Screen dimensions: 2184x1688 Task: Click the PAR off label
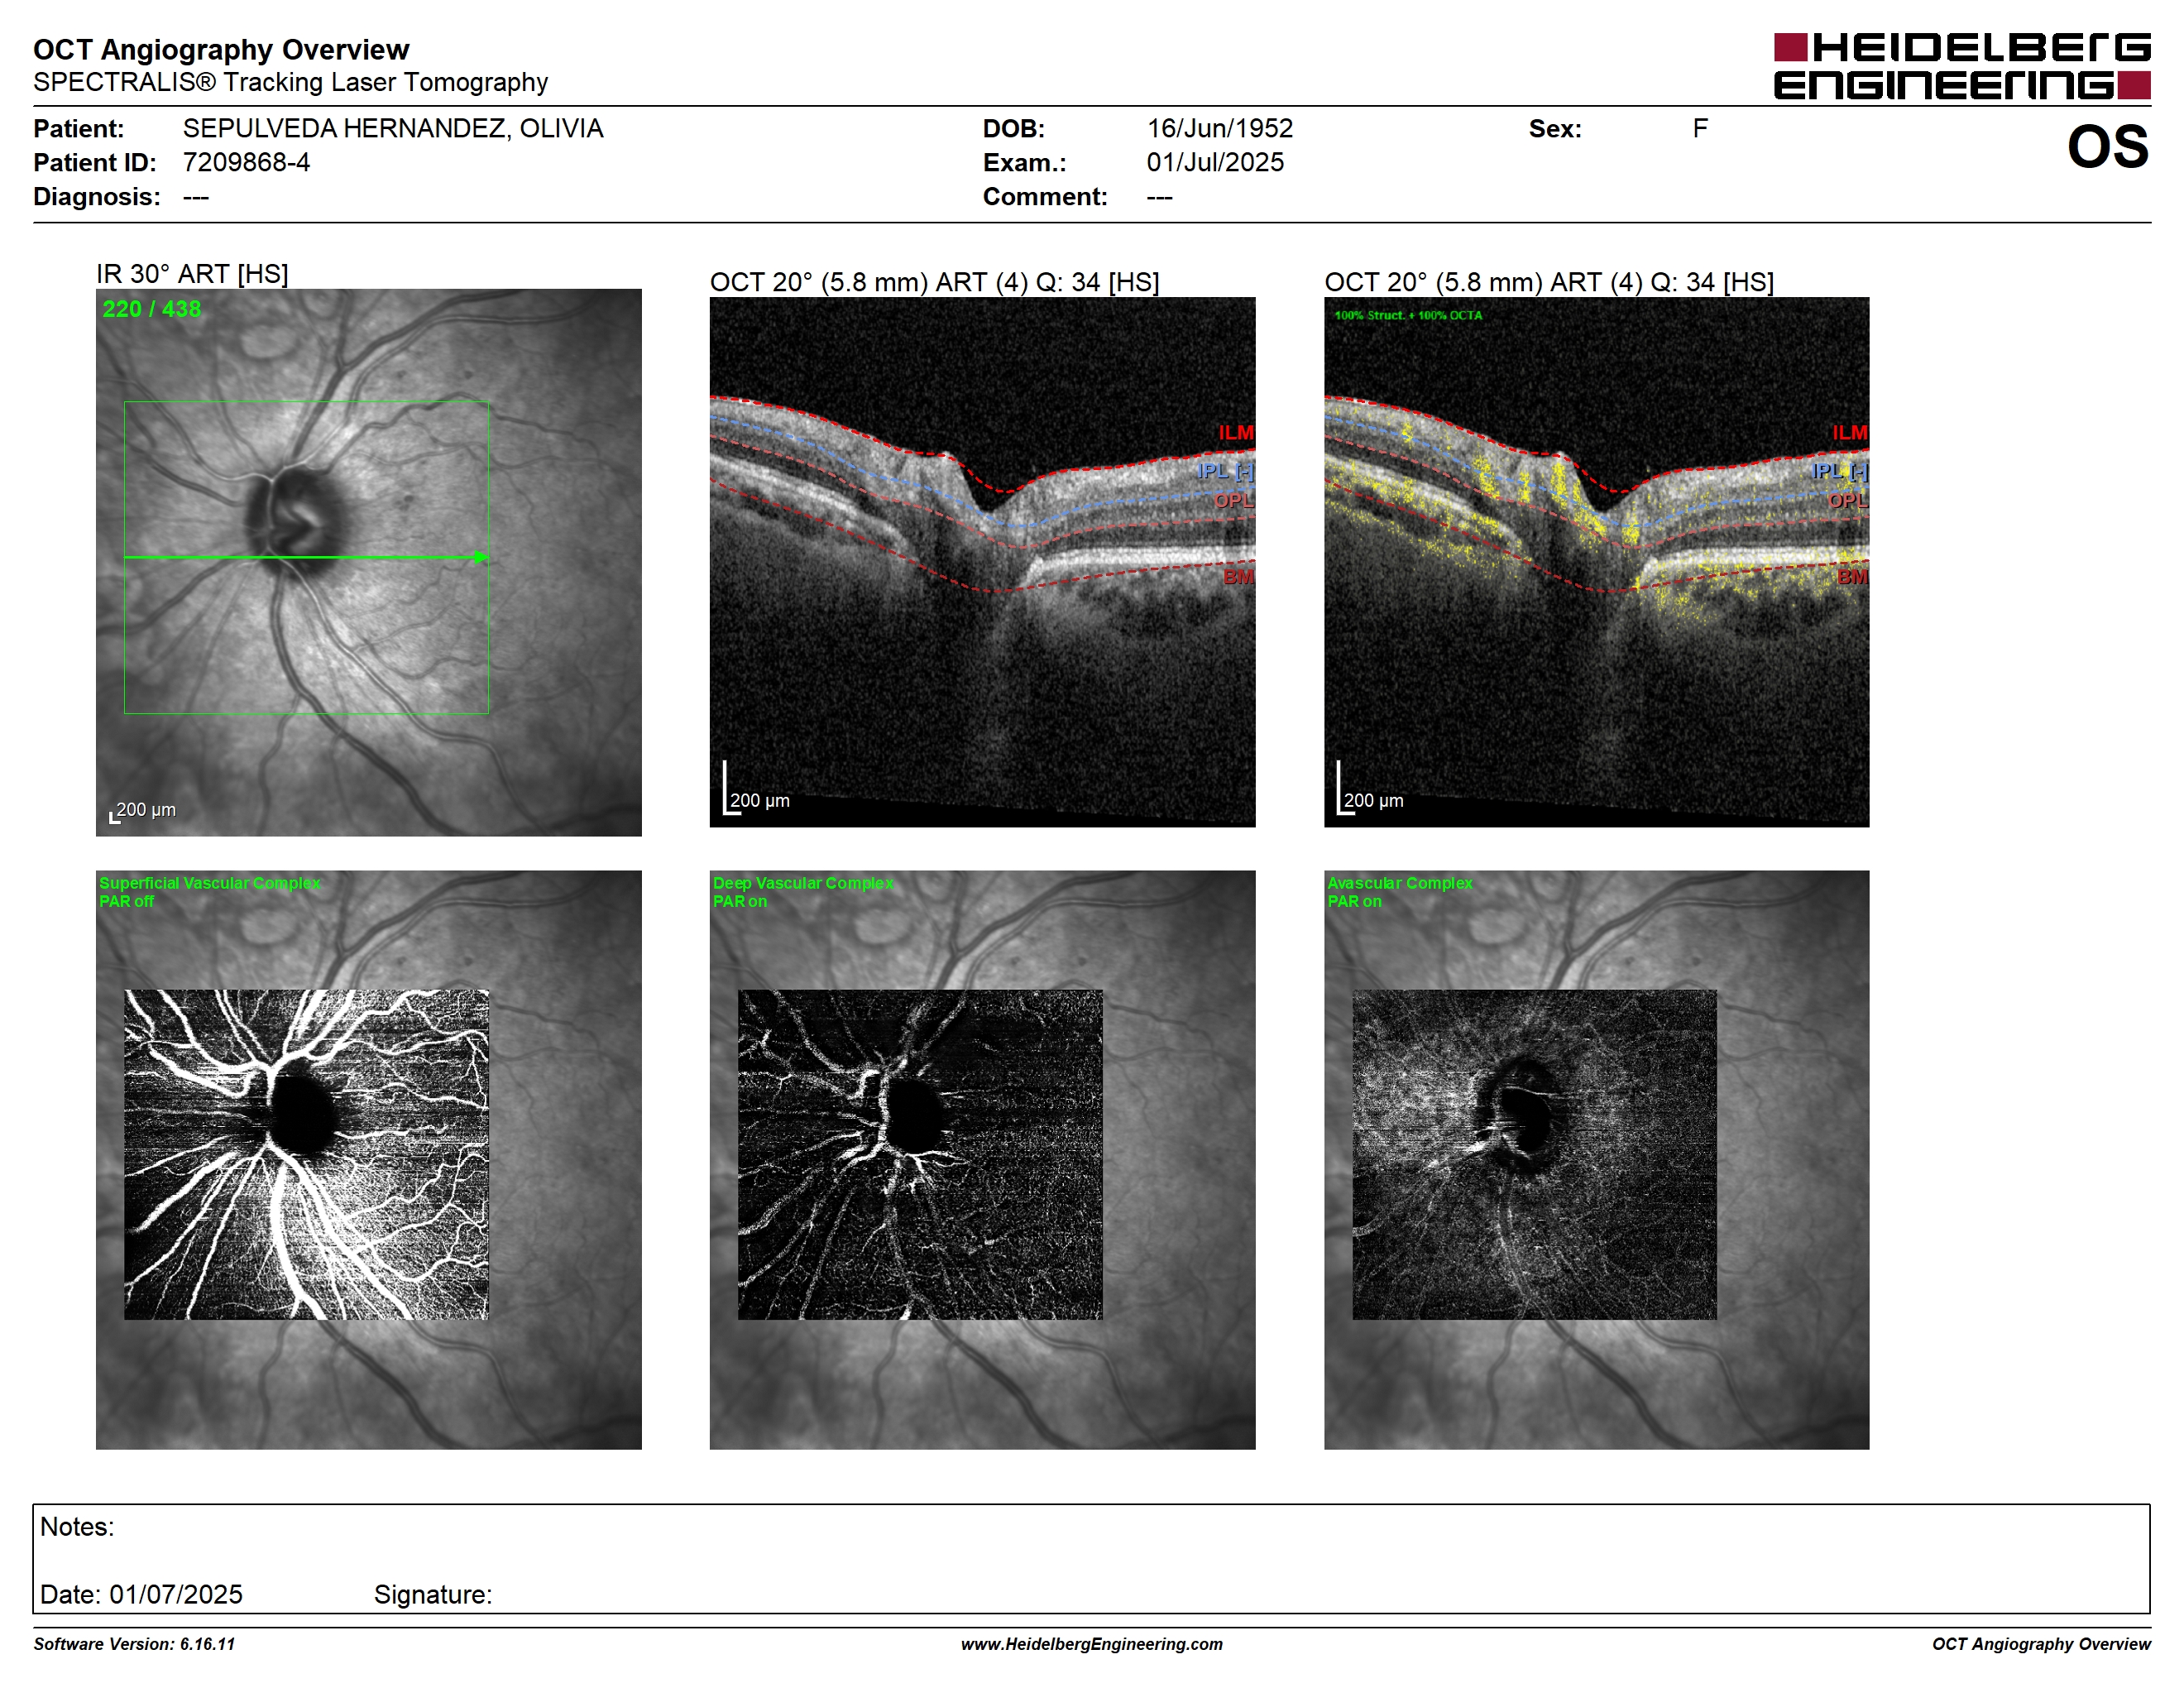(127, 901)
